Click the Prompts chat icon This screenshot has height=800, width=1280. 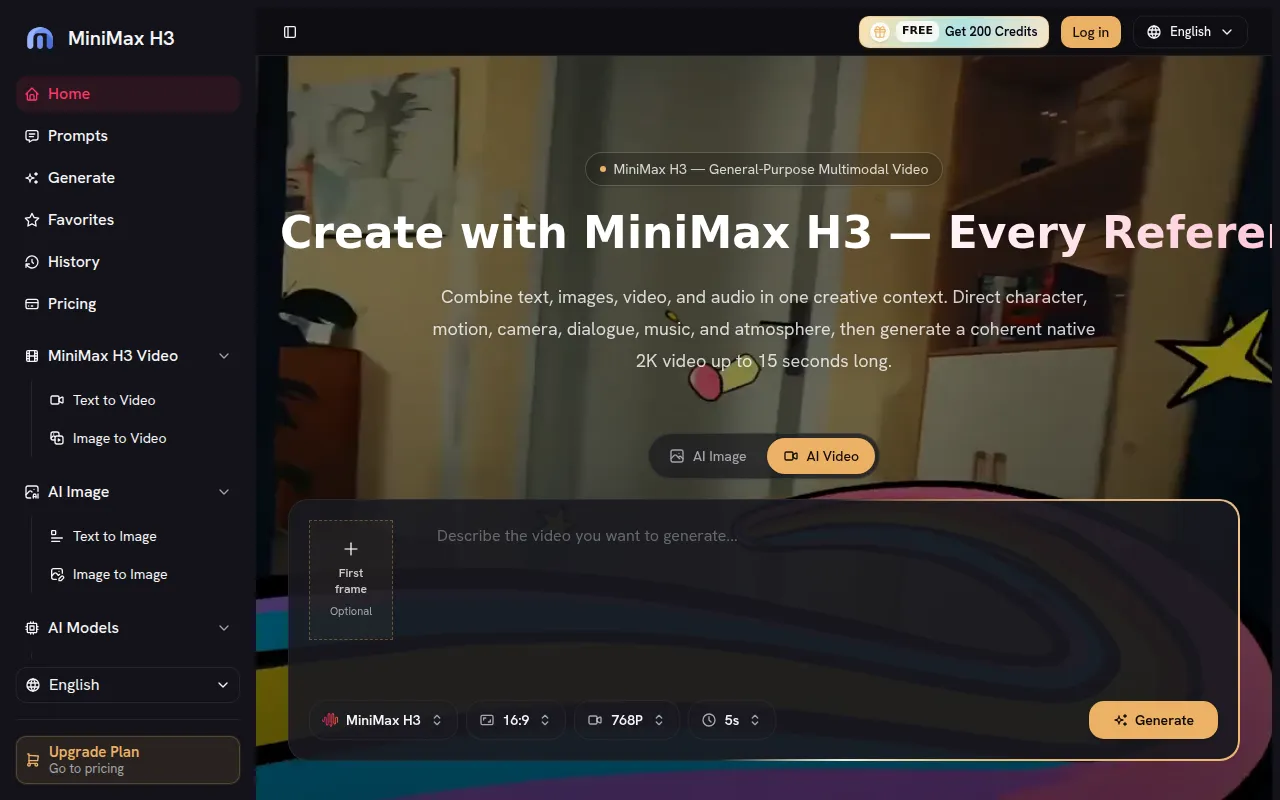[32, 136]
